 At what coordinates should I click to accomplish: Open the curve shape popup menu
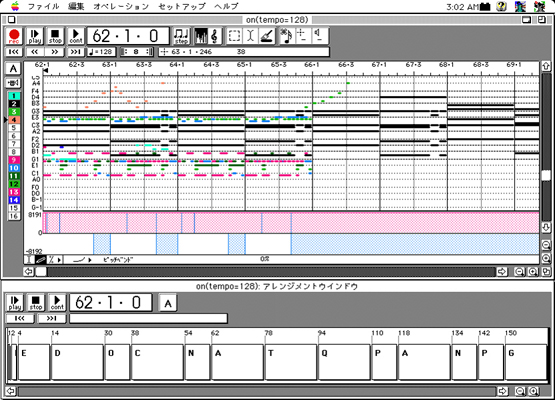point(82,260)
